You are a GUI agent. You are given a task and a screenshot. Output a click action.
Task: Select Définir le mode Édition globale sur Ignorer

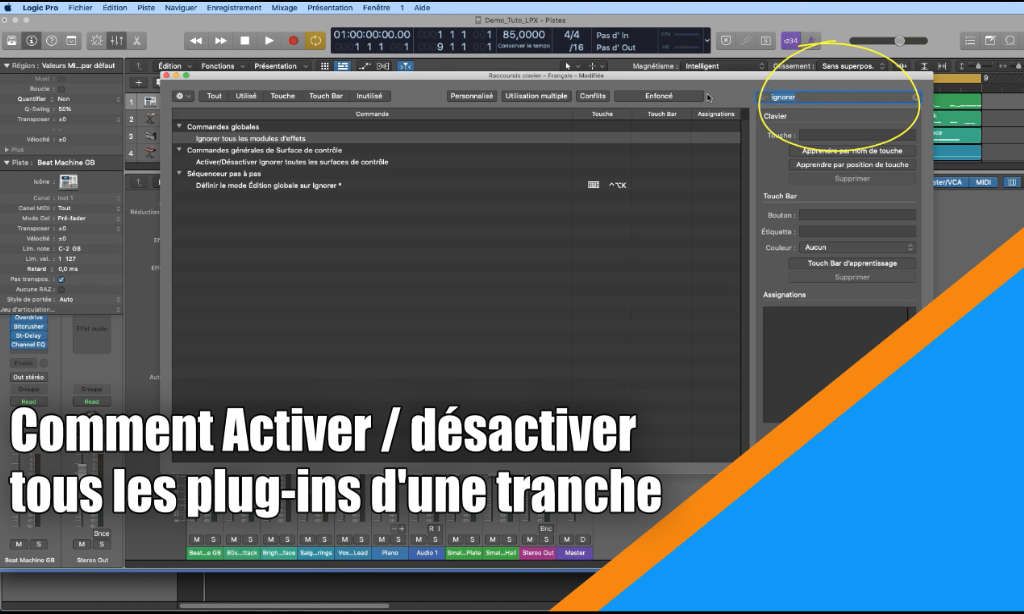456,186
